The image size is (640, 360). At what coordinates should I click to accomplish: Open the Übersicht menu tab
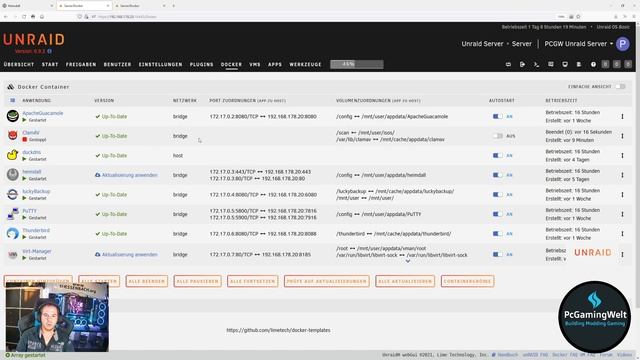[x=19, y=64]
